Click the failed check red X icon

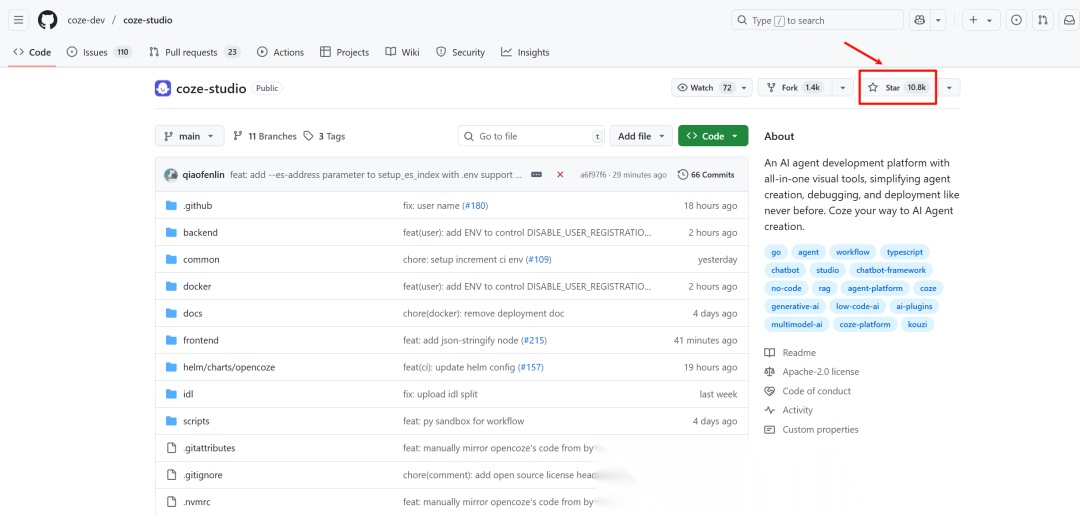click(560, 175)
